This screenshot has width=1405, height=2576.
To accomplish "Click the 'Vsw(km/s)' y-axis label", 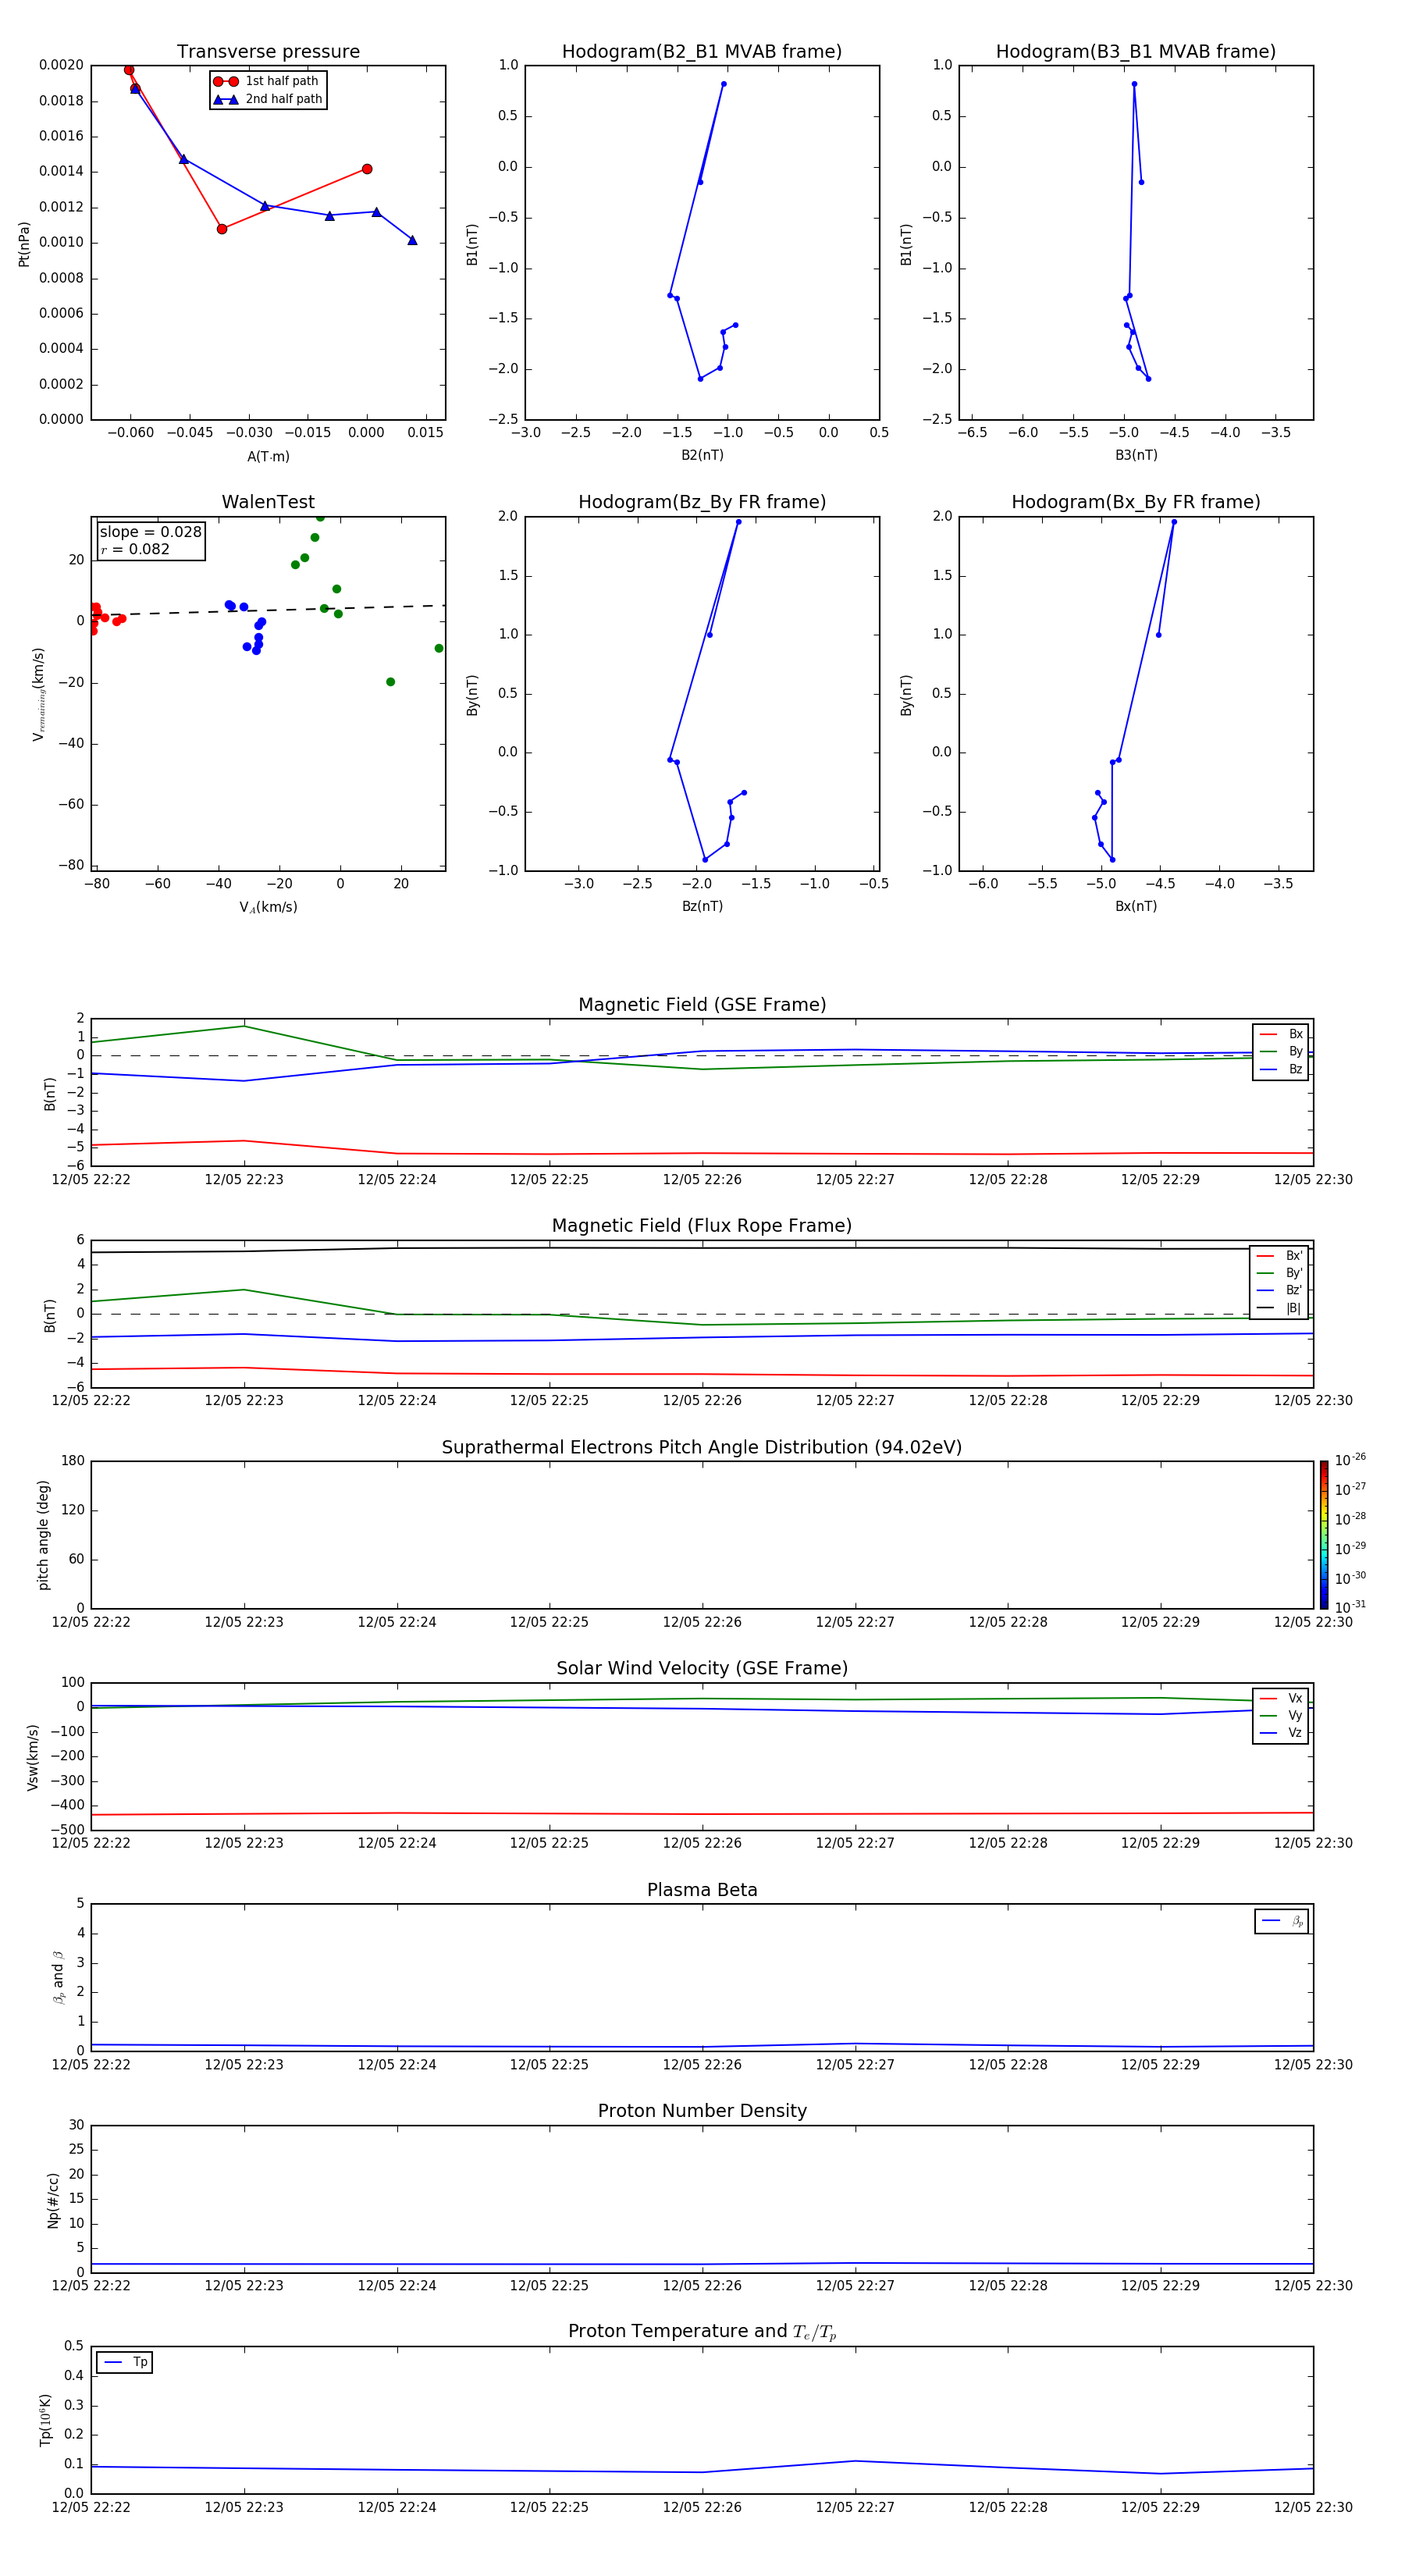I will click(x=33, y=1757).
